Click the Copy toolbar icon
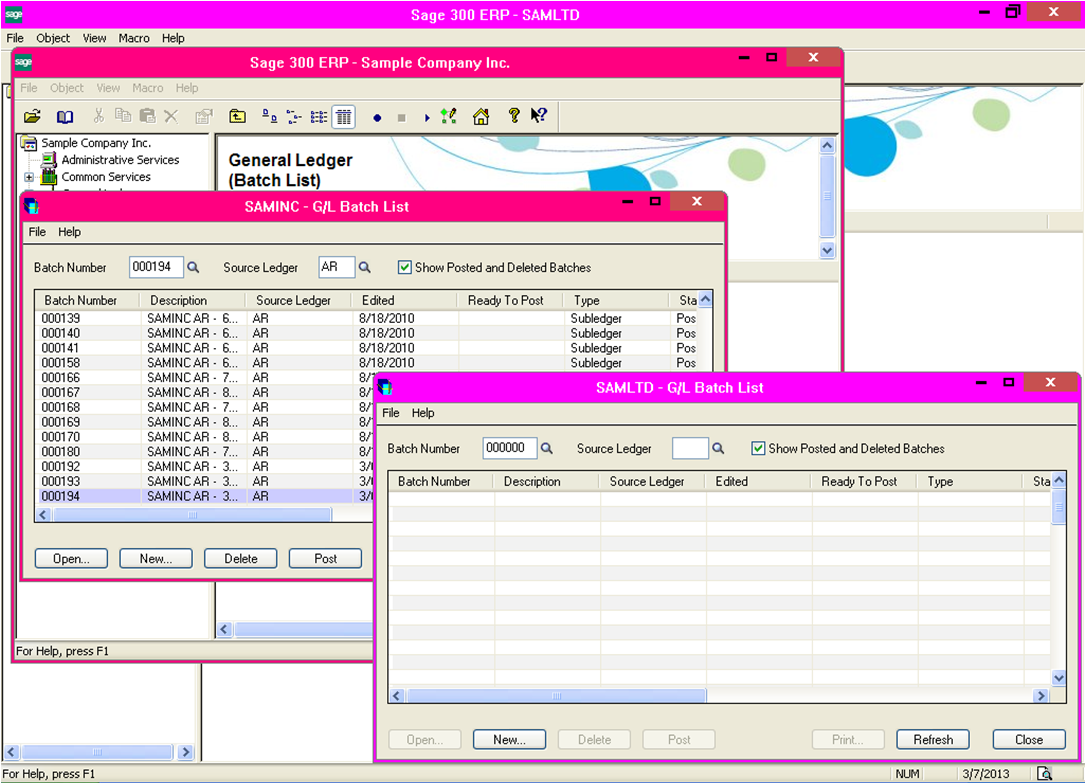The width and height of the screenshot is (1087, 783). tap(123, 116)
